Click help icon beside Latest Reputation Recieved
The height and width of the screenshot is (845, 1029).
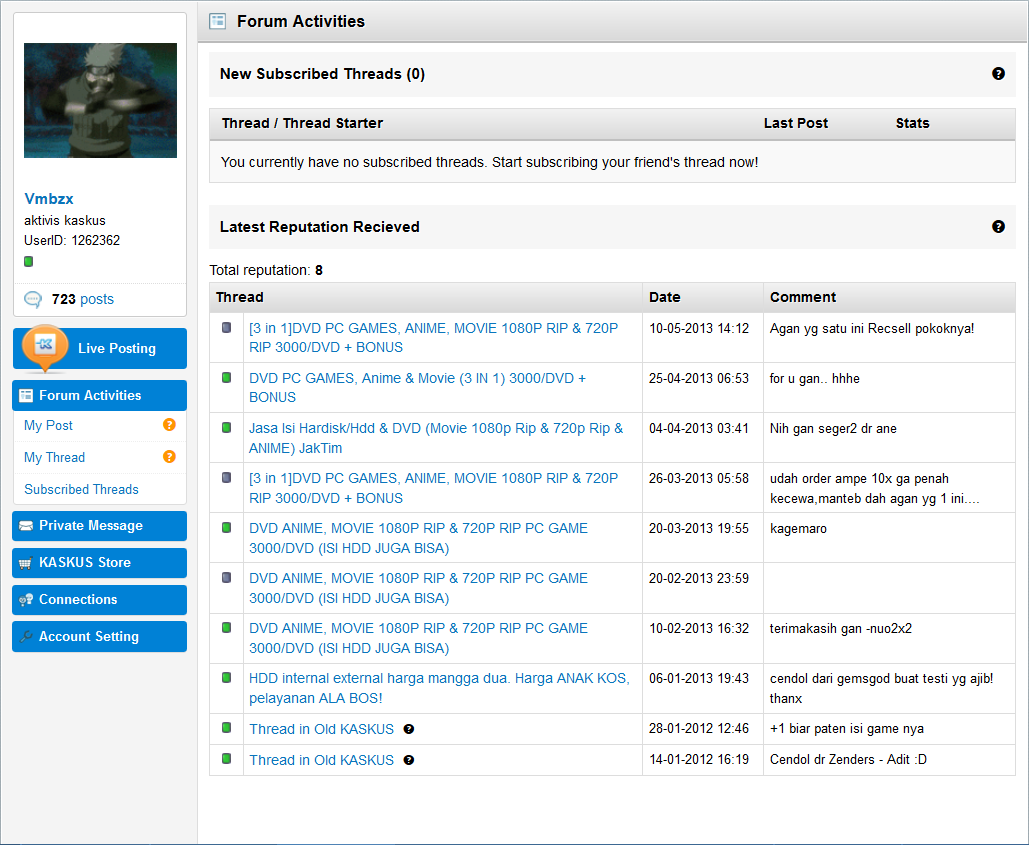(x=998, y=227)
